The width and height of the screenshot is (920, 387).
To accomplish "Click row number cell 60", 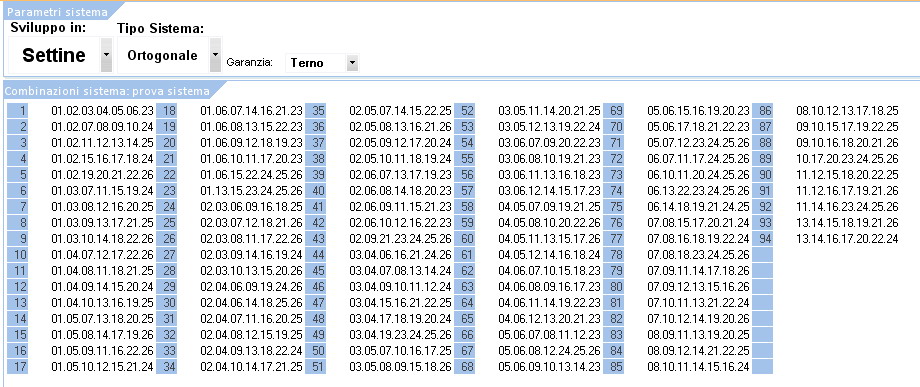I will [465, 239].
